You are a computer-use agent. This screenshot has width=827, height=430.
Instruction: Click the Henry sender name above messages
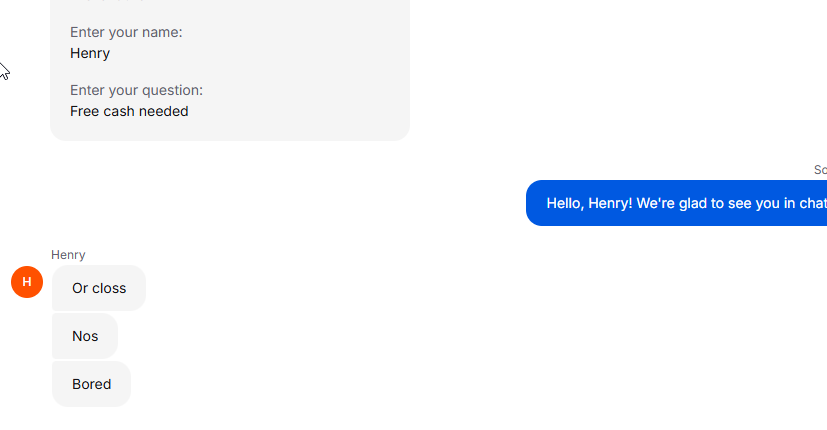(68, 255)
